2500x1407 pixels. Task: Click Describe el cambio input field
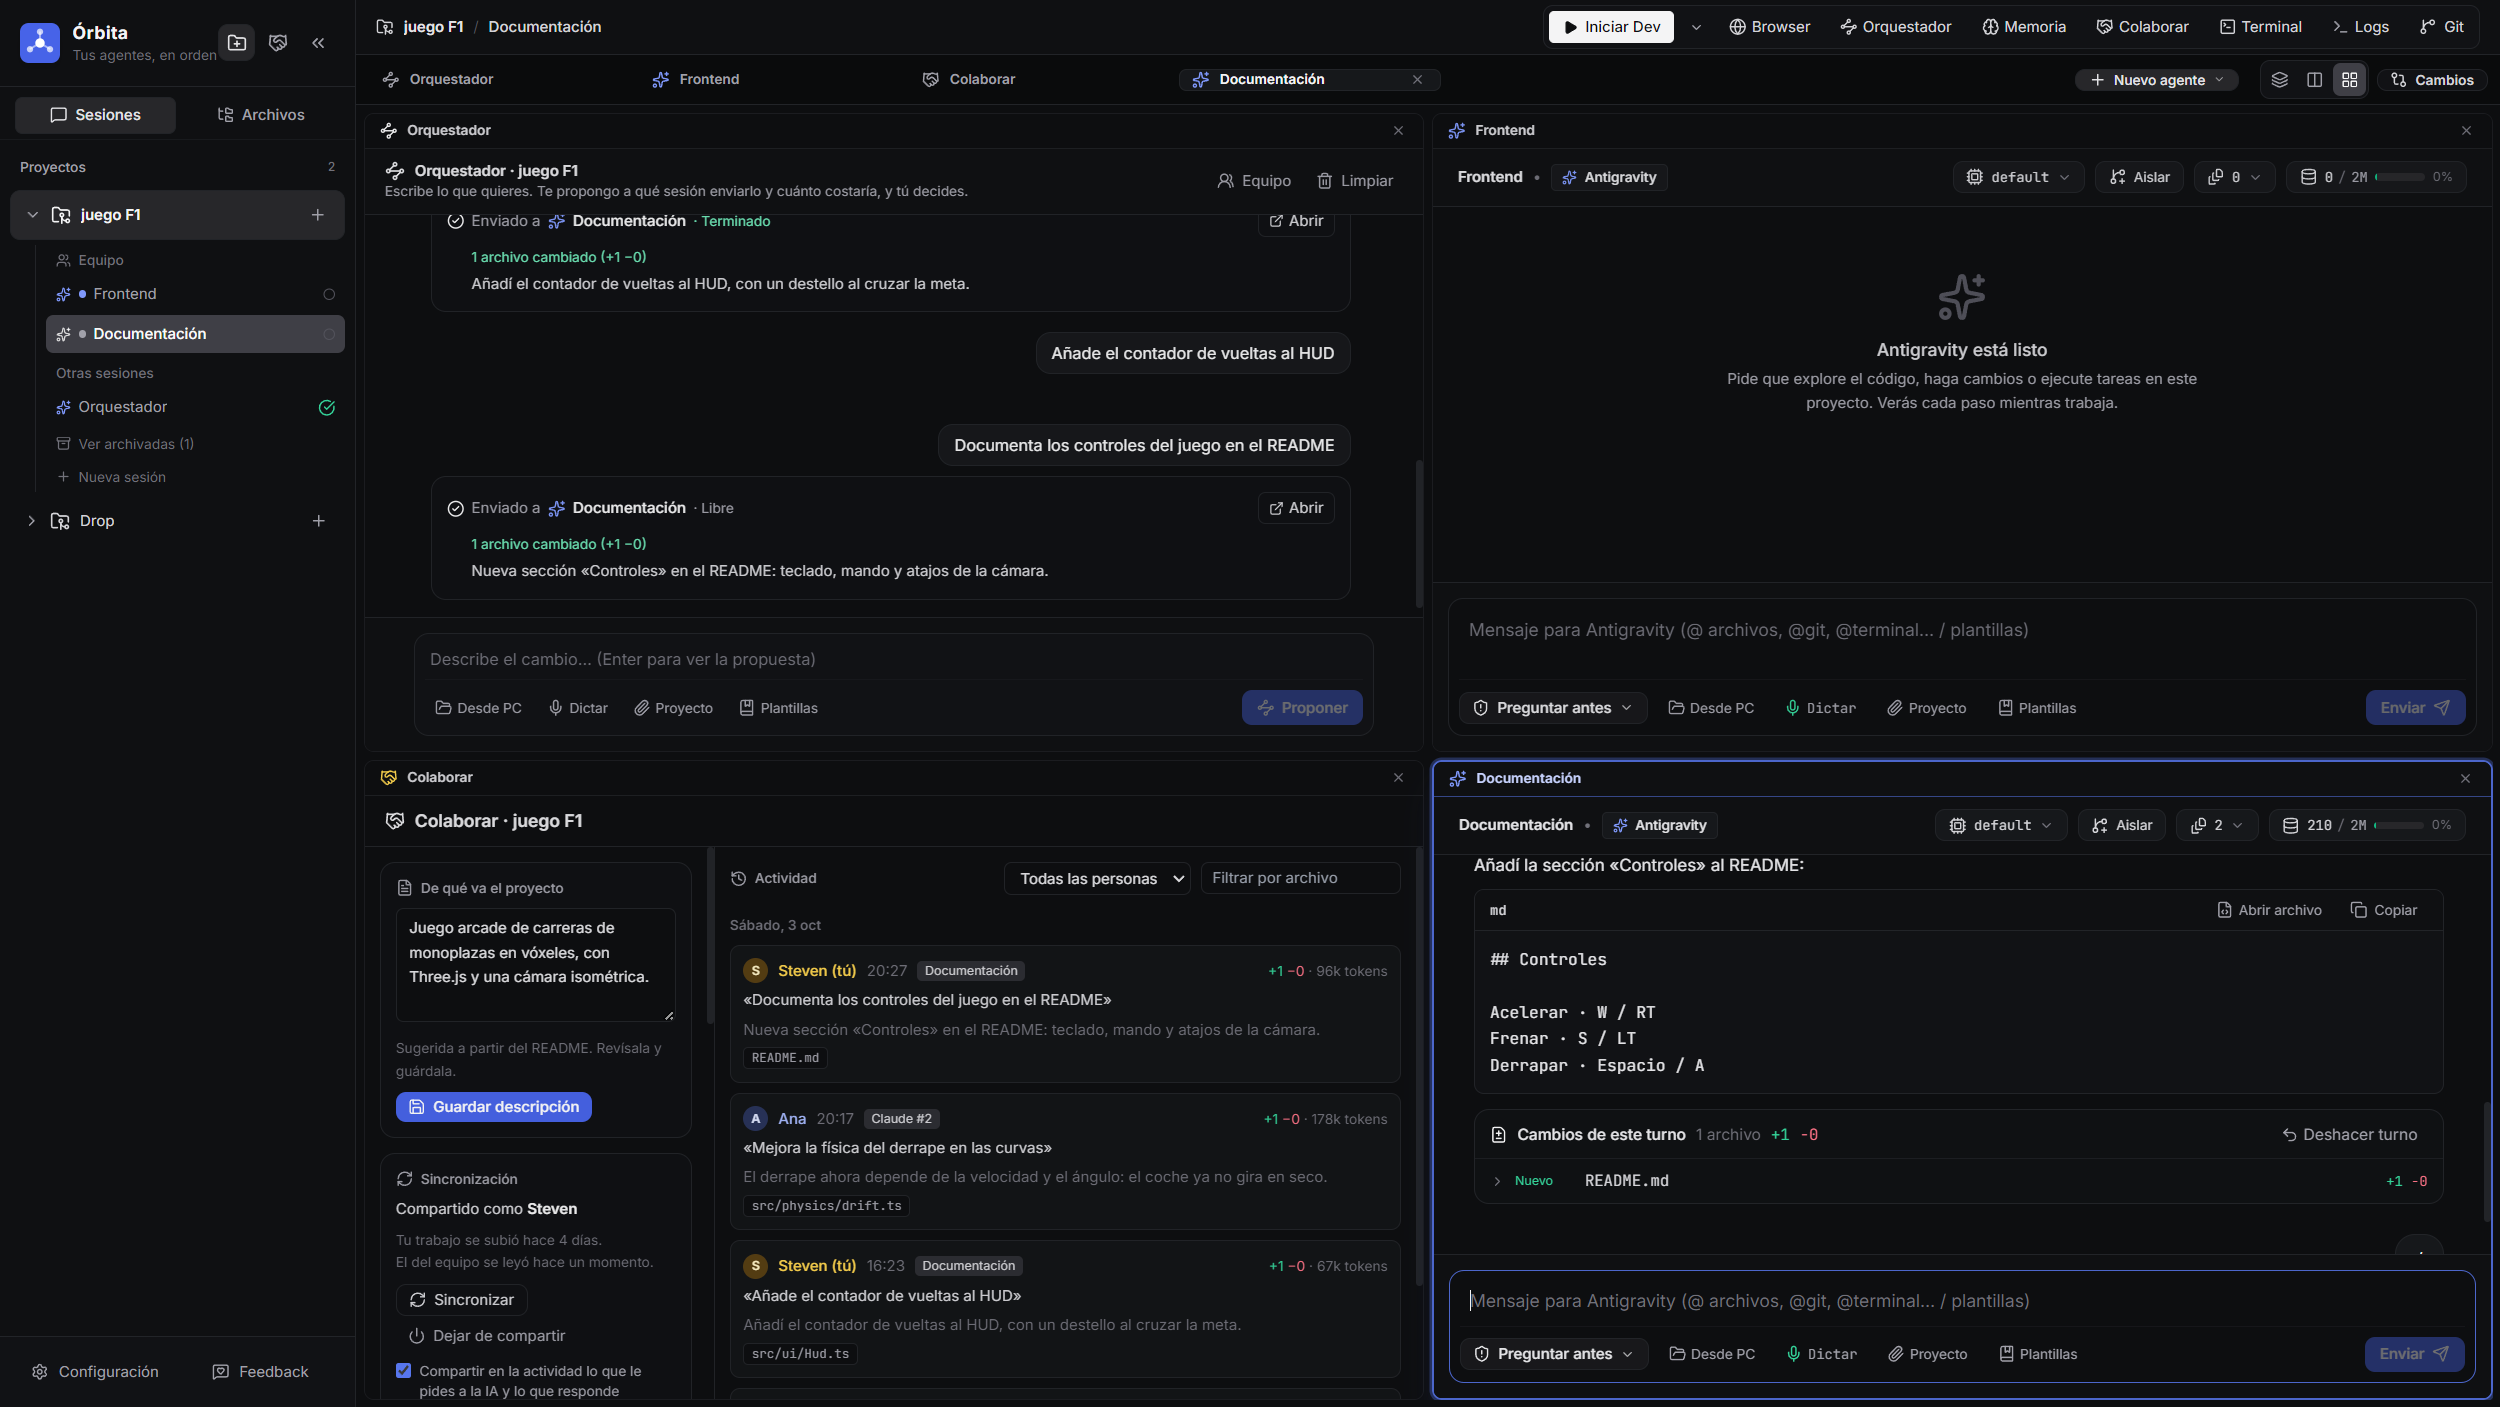point(893,660)
